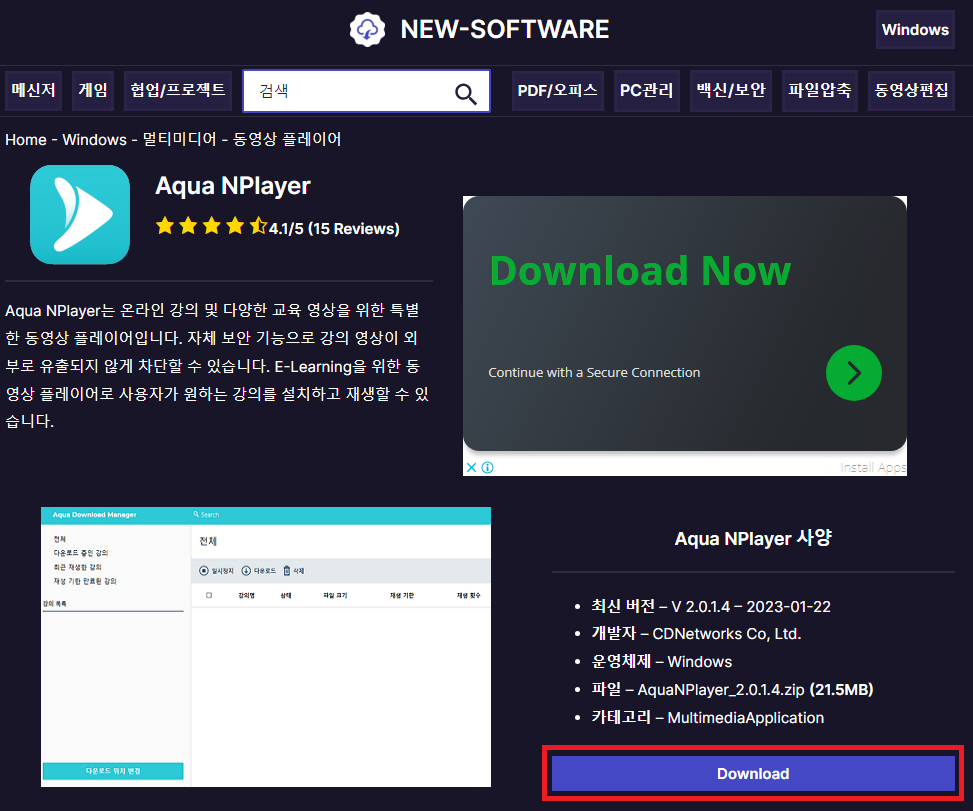The image size is (973, 811).
Task: Open the PC관리 category
Action: [x=647, y=91]
